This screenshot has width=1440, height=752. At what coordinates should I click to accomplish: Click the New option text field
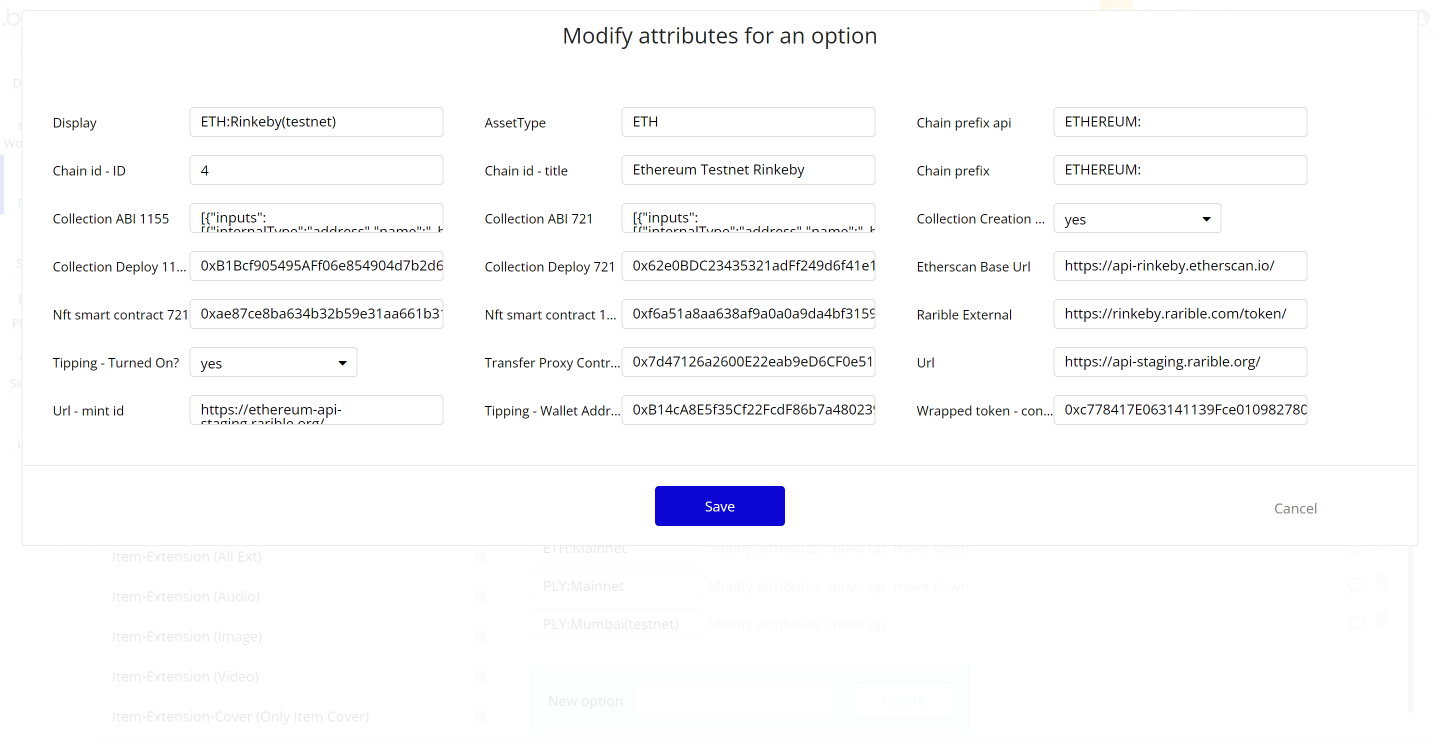733,700
